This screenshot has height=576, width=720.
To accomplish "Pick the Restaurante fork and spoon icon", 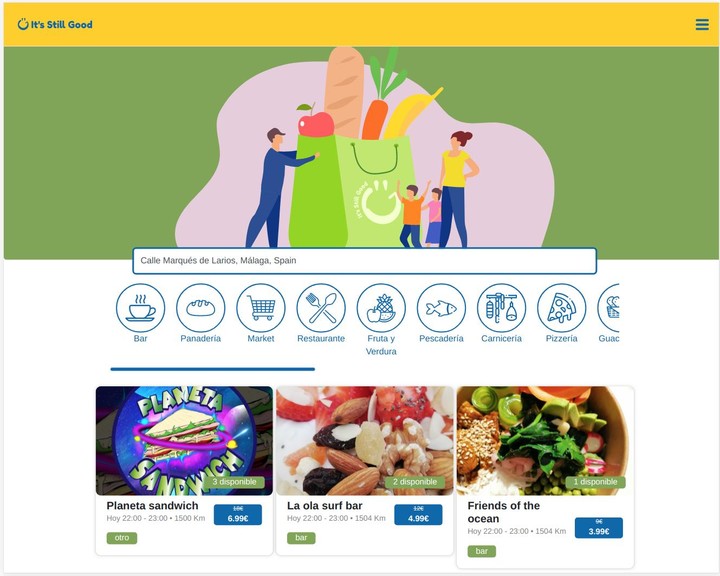I will click(321, 308).
